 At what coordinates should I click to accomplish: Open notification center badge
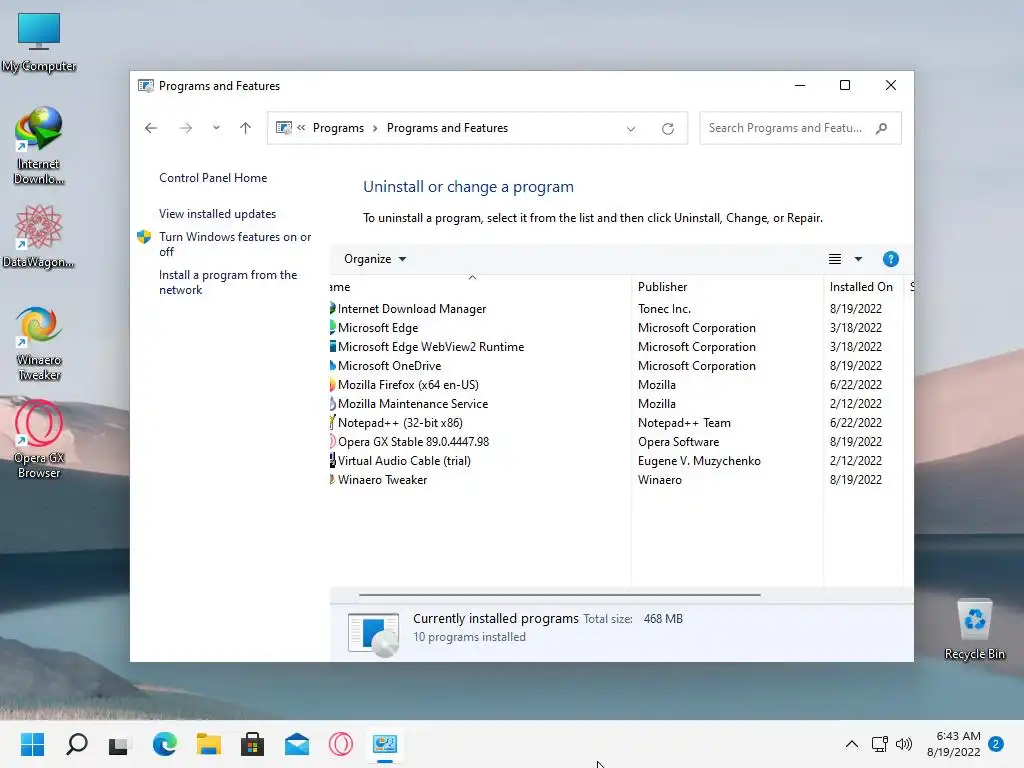(996, 744)
